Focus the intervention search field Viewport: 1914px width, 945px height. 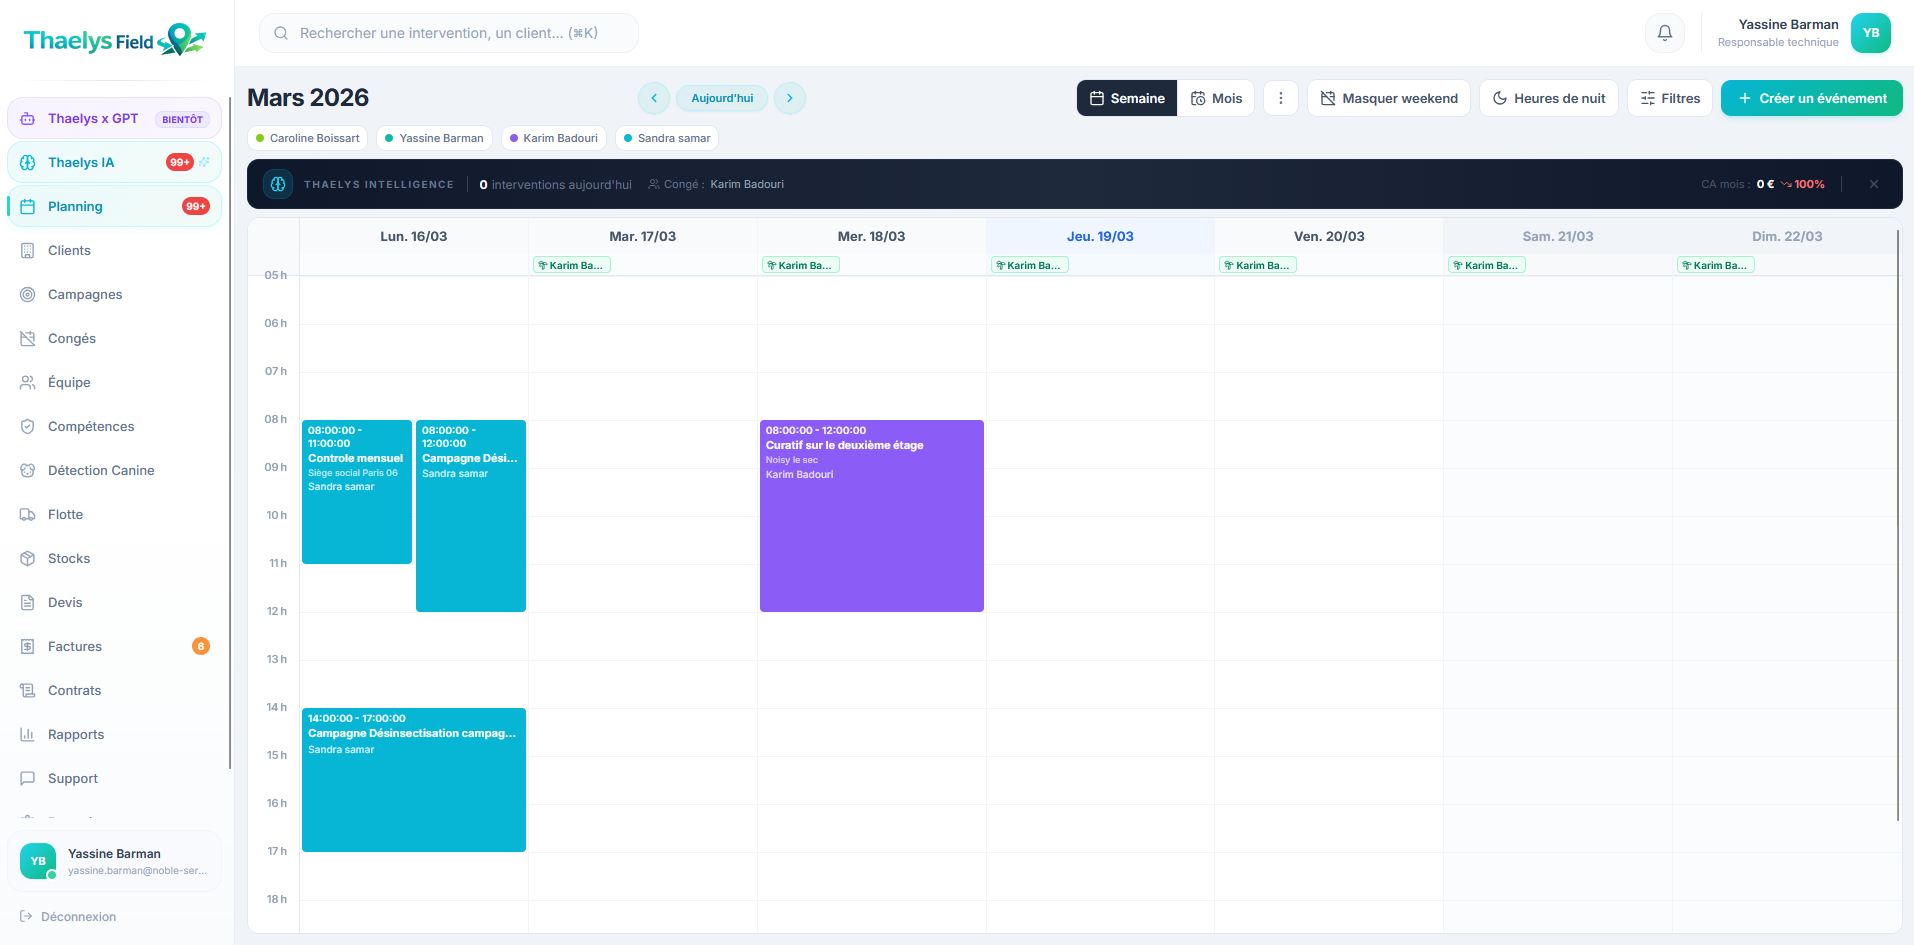tap(449, 33)
